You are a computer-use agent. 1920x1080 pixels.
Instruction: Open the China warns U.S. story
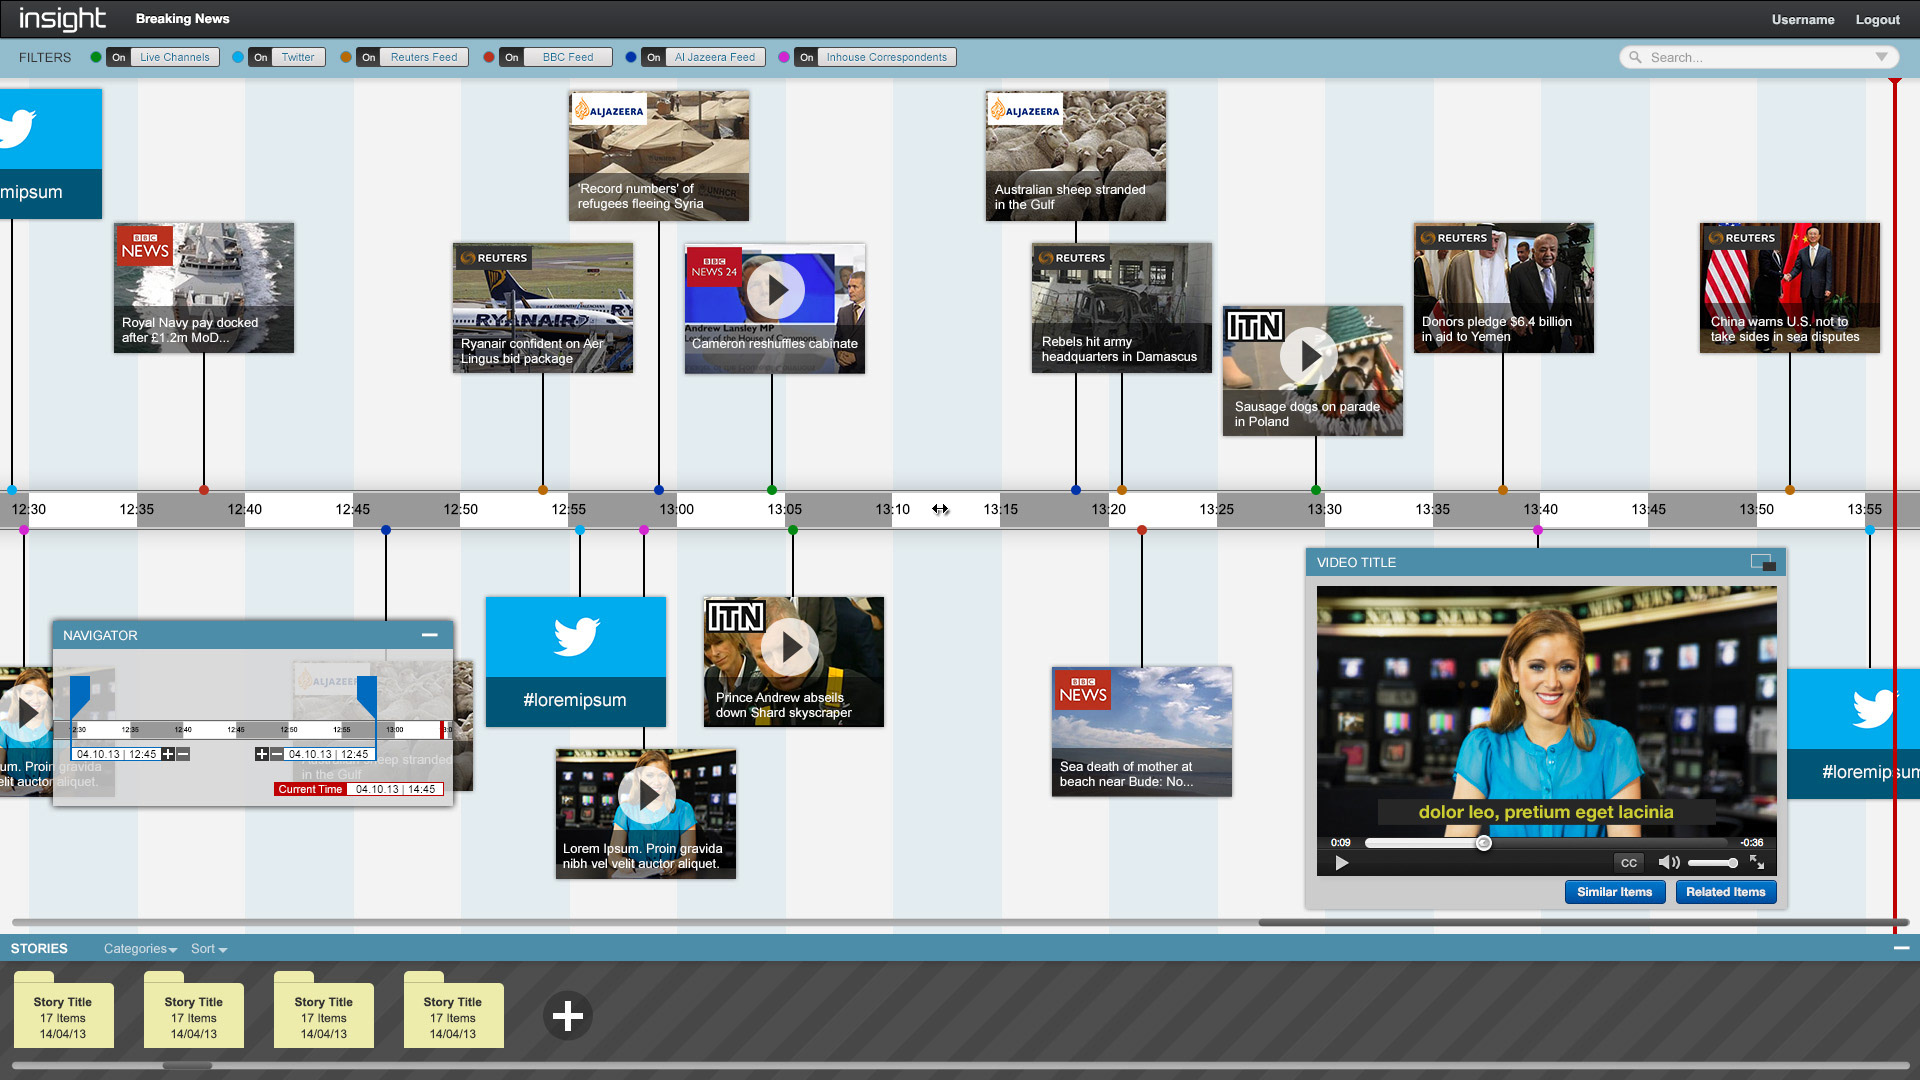pyautogui.click(x=1789, y=288)
